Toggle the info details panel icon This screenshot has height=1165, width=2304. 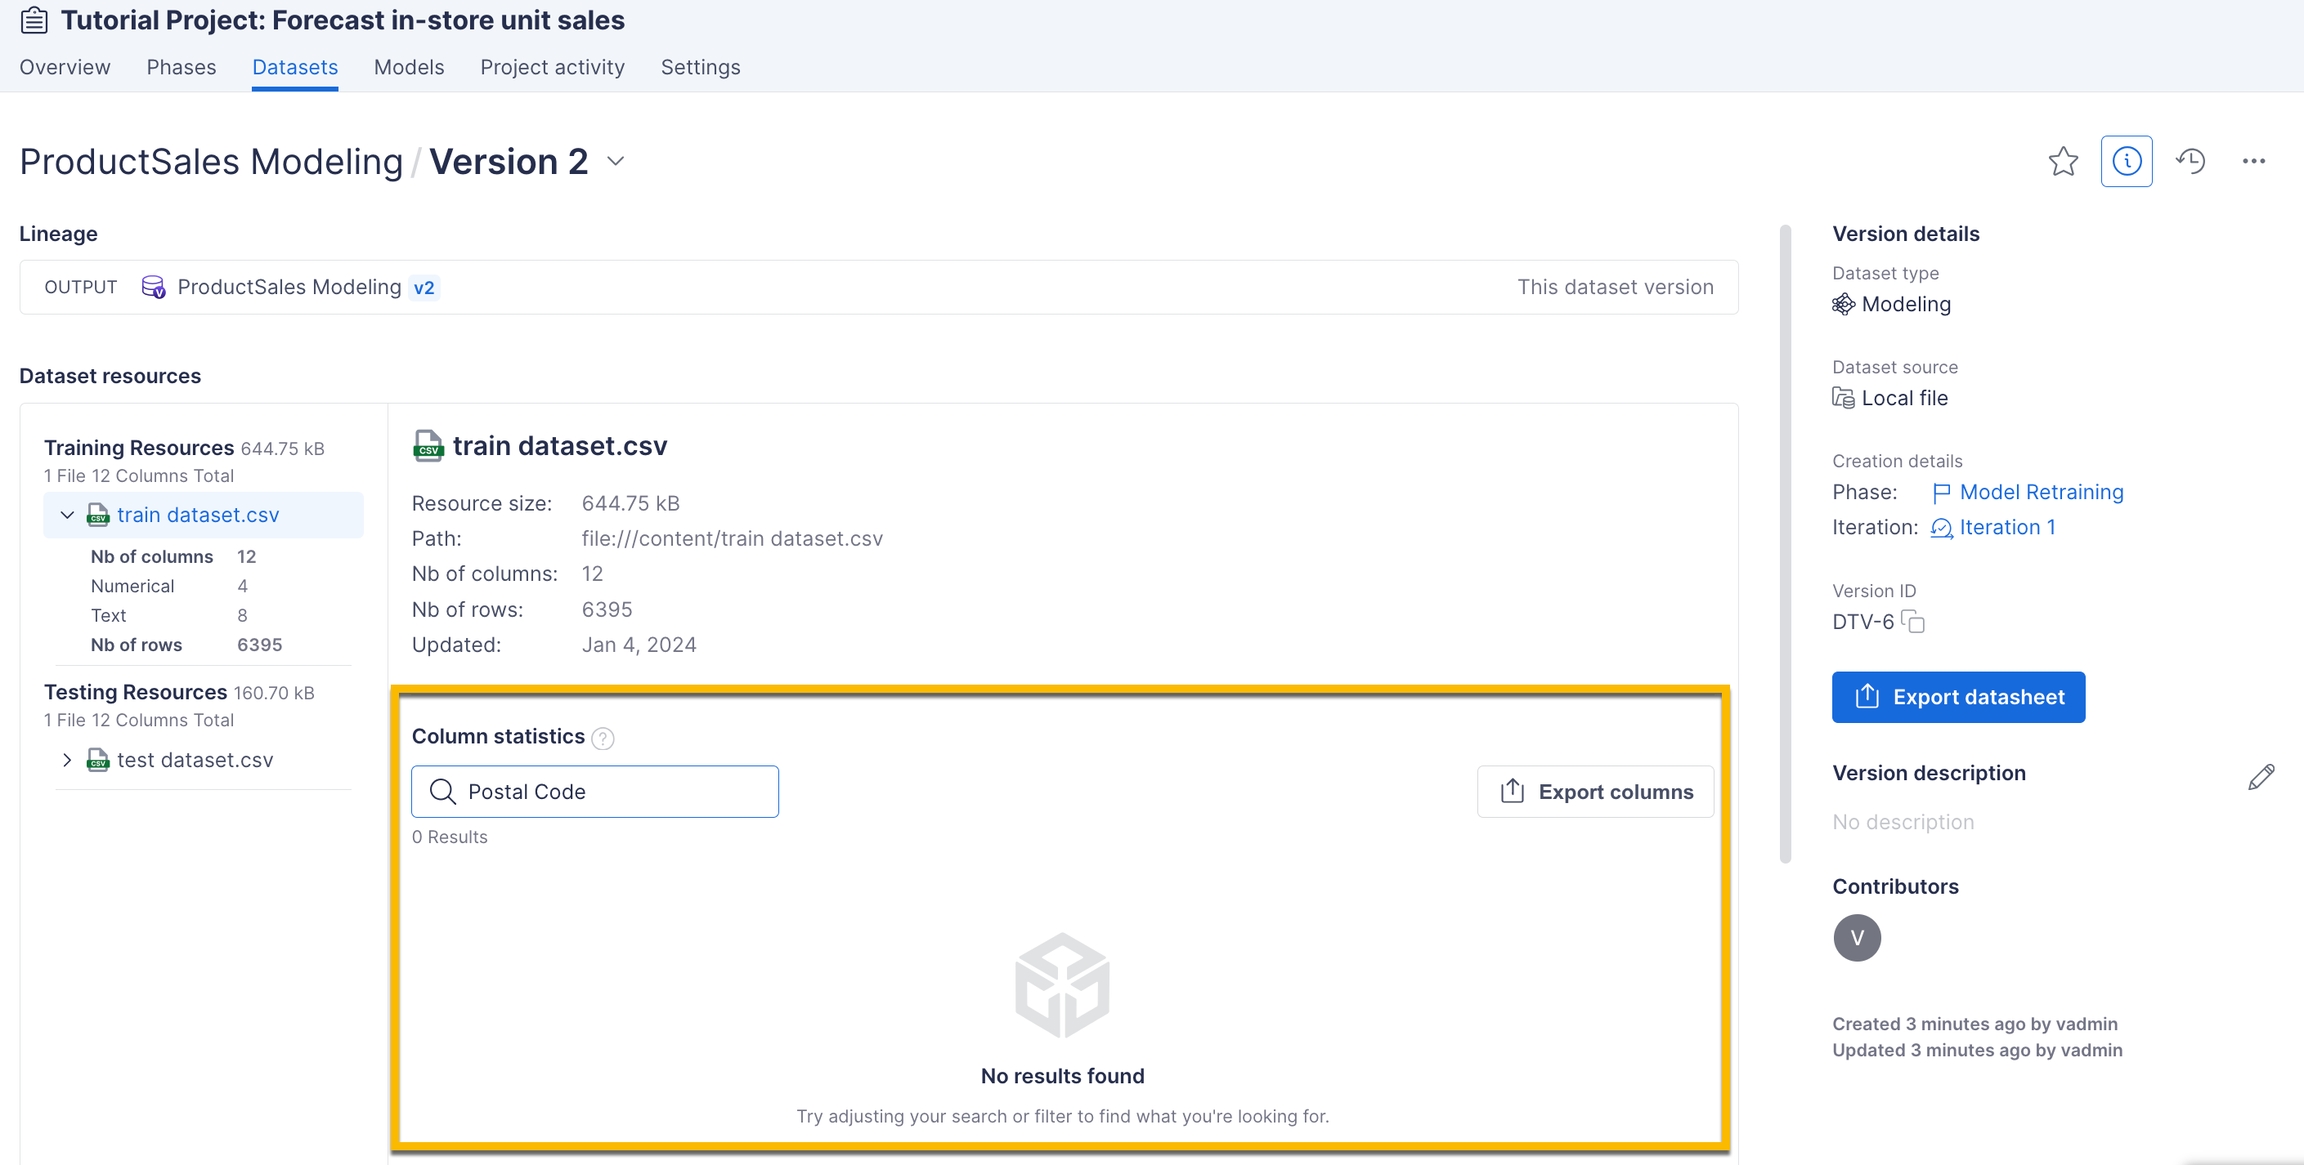click(x=2126, y=161)
